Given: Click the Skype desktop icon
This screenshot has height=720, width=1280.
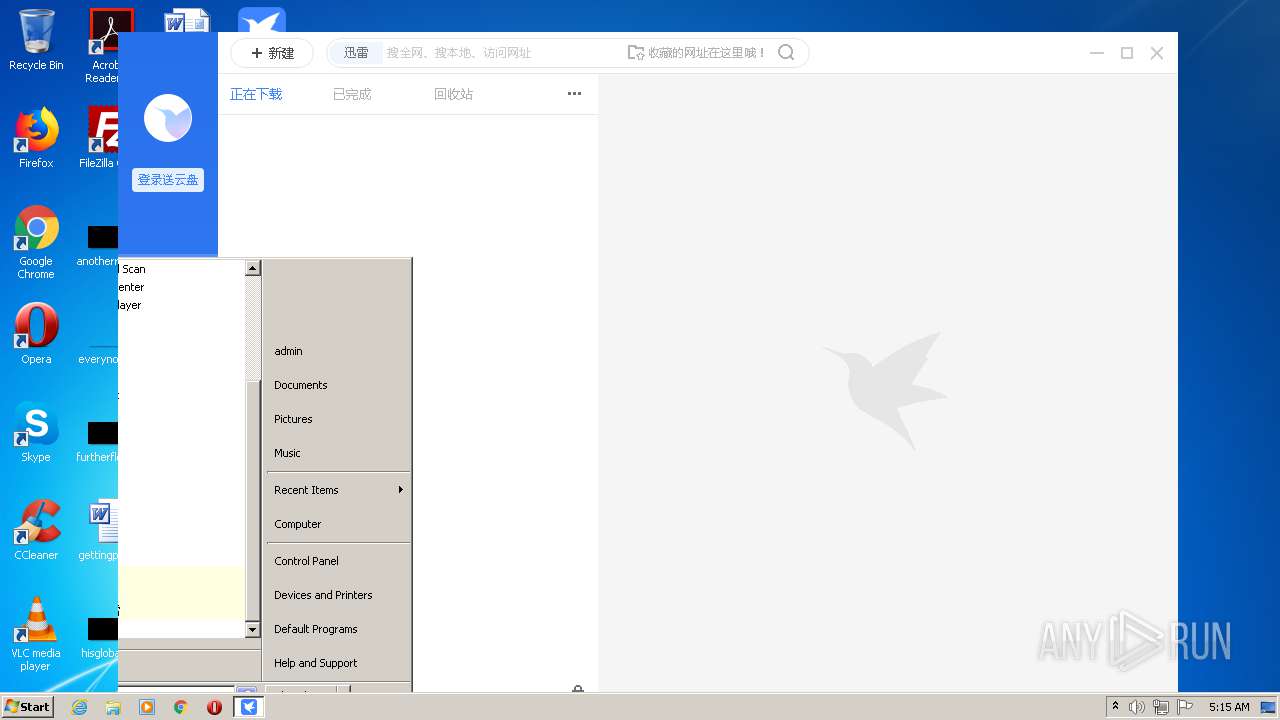Looking at the screenshot, I should [x=36, y=432].
